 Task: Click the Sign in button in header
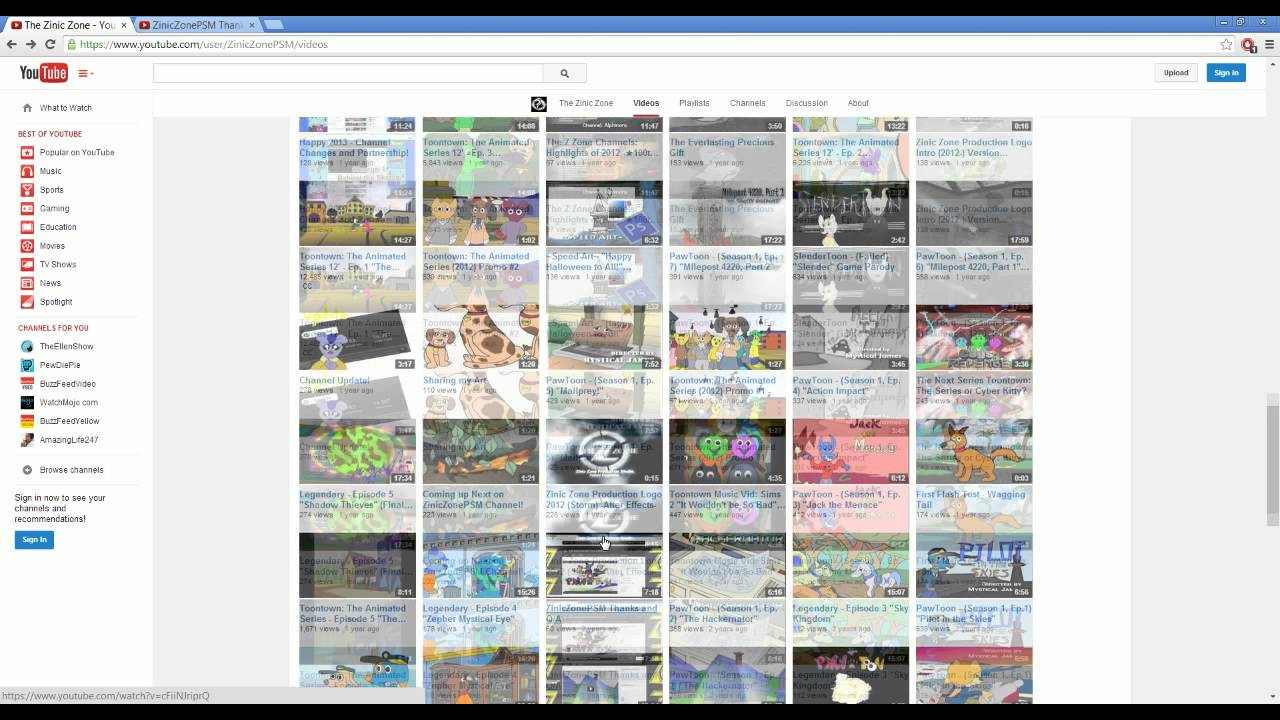coord(1226,73)
